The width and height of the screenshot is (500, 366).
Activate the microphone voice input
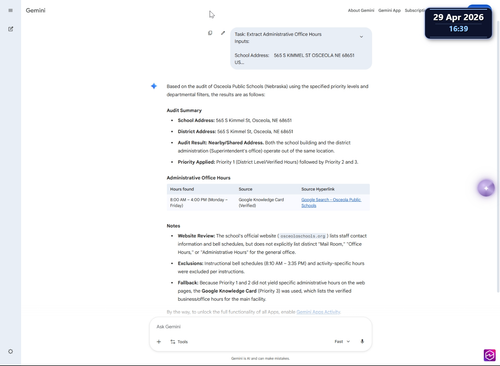362,341
